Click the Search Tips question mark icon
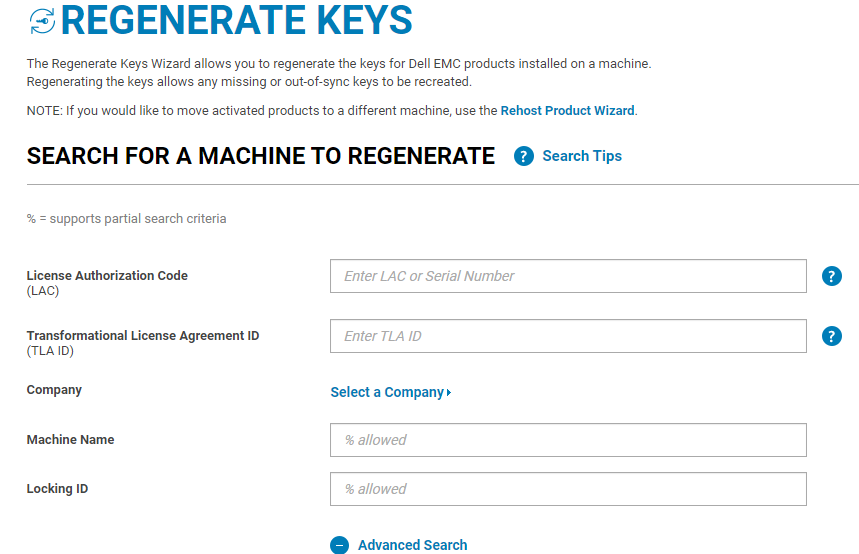The width and height of the screenshot is (859, 554). pos(523,156)
